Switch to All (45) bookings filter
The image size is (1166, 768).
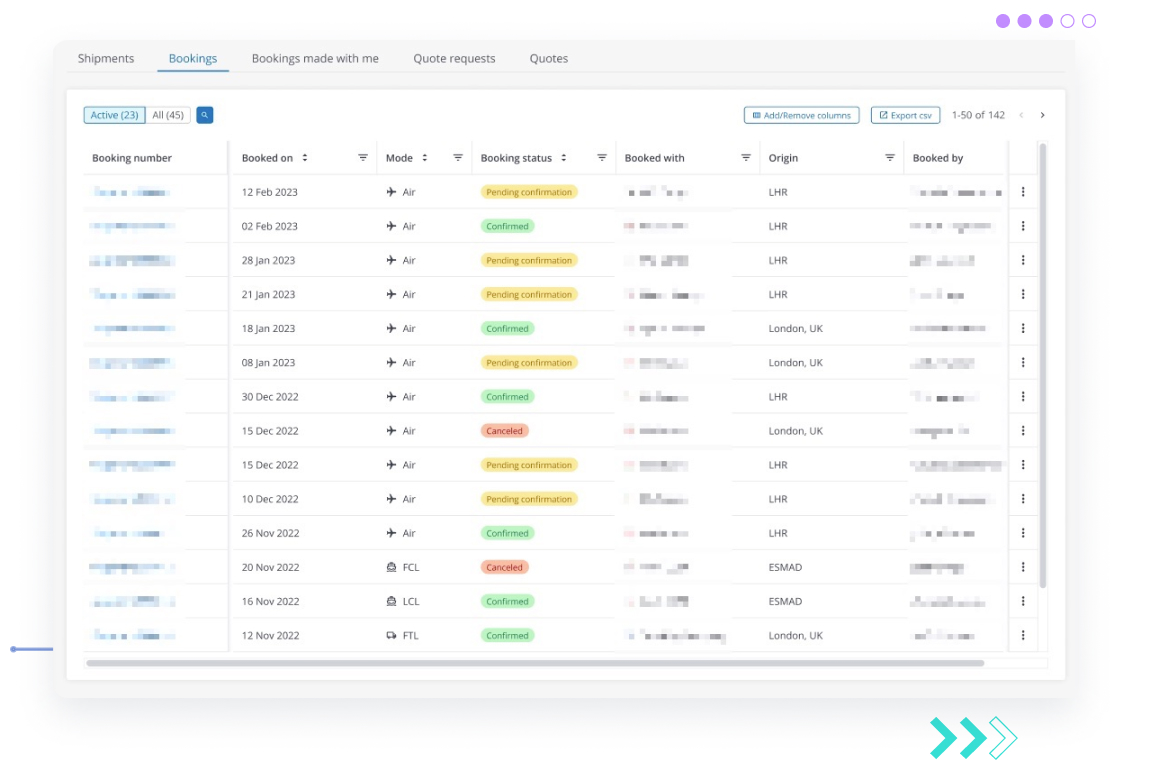(168, 115)
